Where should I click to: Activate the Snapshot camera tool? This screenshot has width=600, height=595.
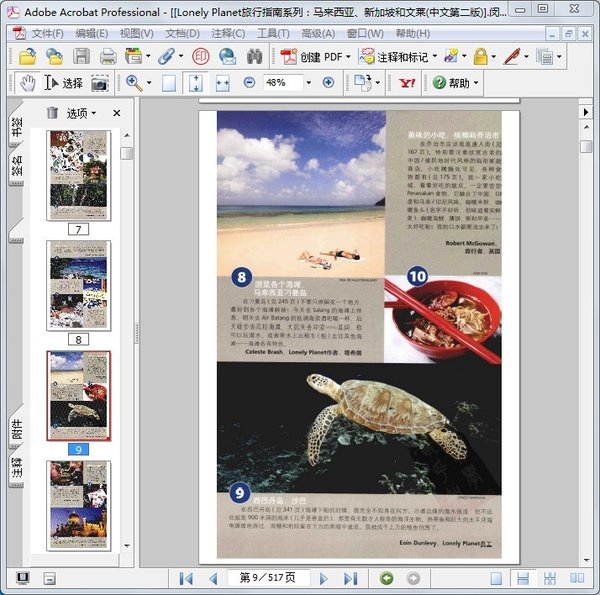pyautogui.click(x=100, y=83)
